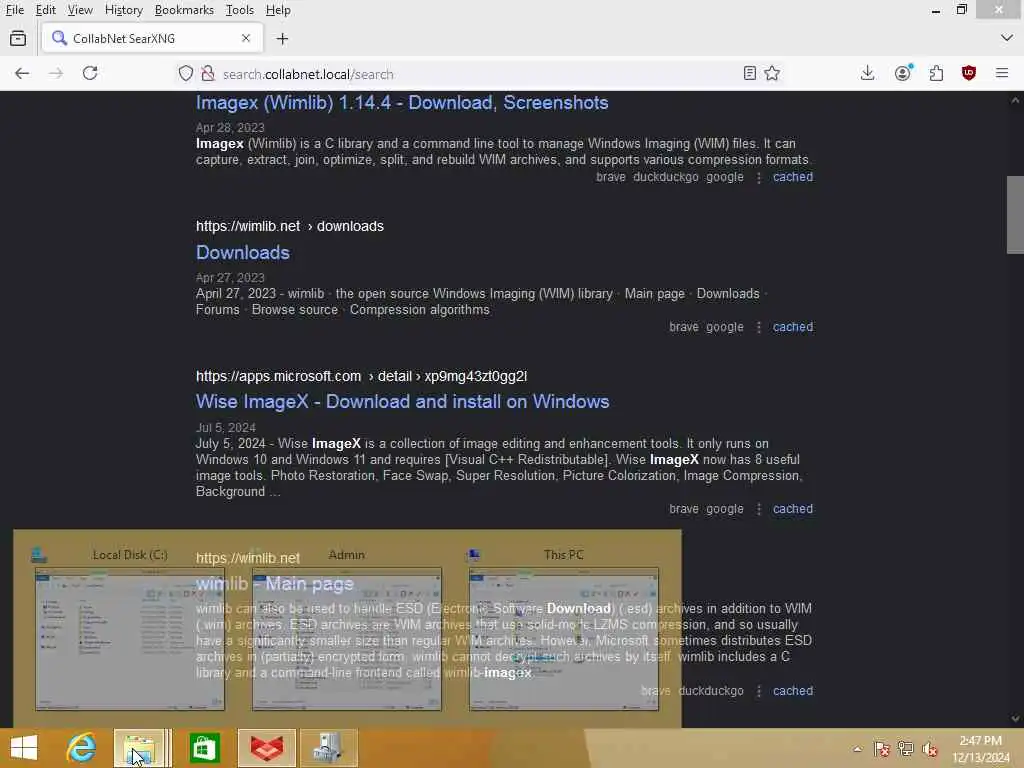
Task: Open cached link for Imagex (Wimlib) result
Action: pos(793,177)
